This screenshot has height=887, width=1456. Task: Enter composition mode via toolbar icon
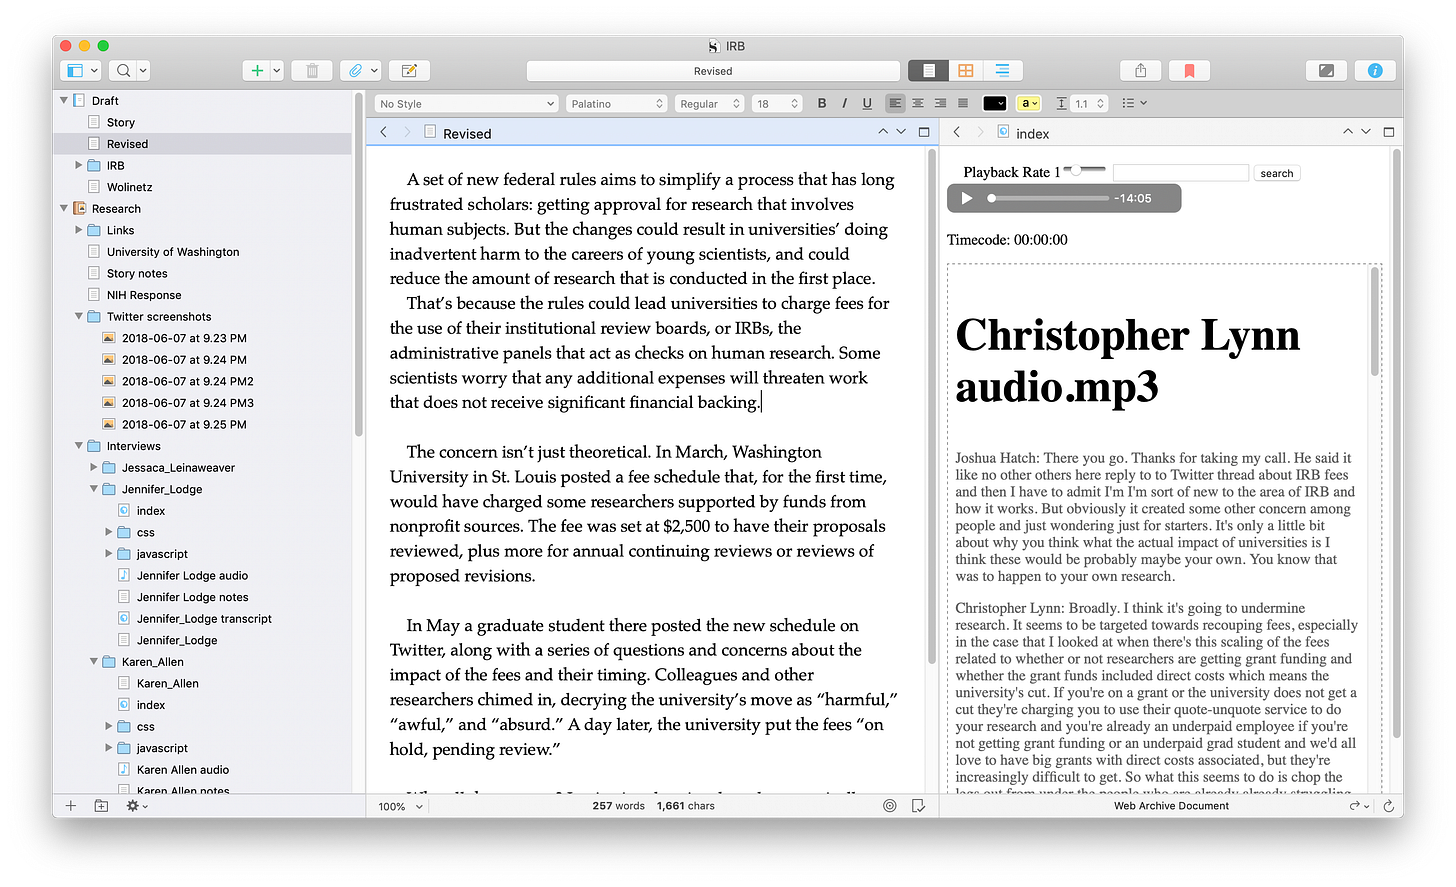click(x=1326, y=71)
